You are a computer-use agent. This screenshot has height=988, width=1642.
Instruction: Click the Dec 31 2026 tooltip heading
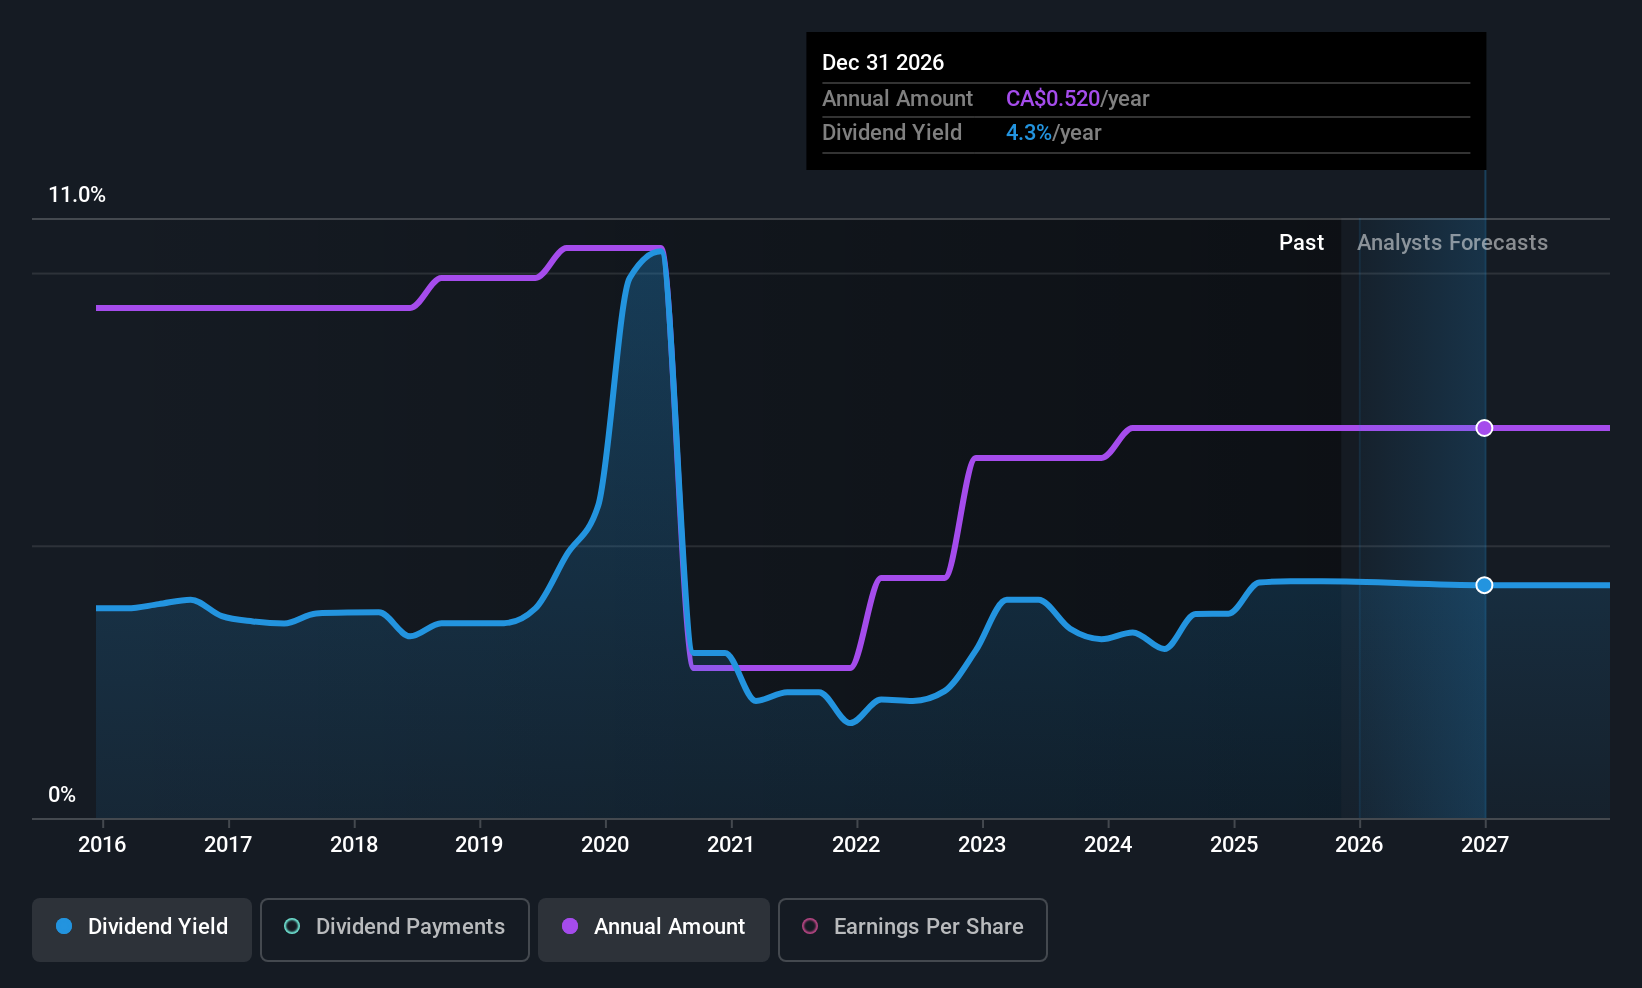click(883, 63)
